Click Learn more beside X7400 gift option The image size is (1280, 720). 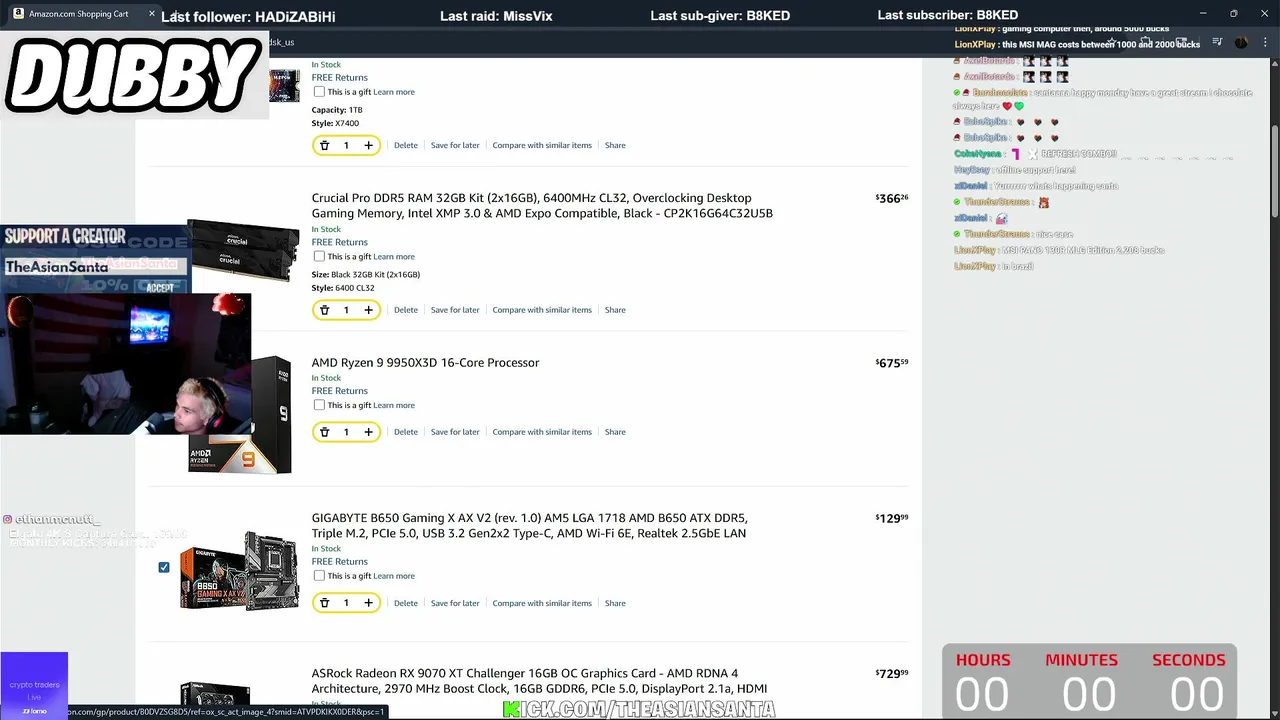(x=394, y=92)
